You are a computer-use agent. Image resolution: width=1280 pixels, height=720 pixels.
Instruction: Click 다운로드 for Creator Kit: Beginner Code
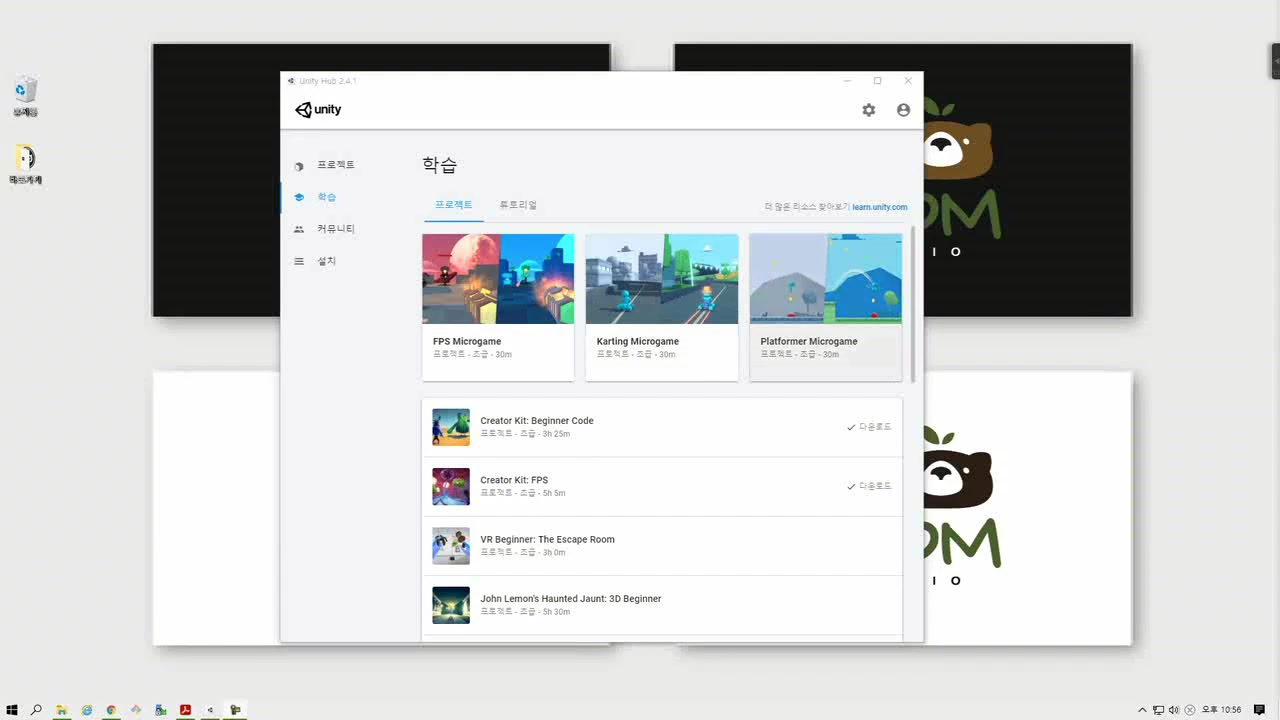click(x=869, y=427)
